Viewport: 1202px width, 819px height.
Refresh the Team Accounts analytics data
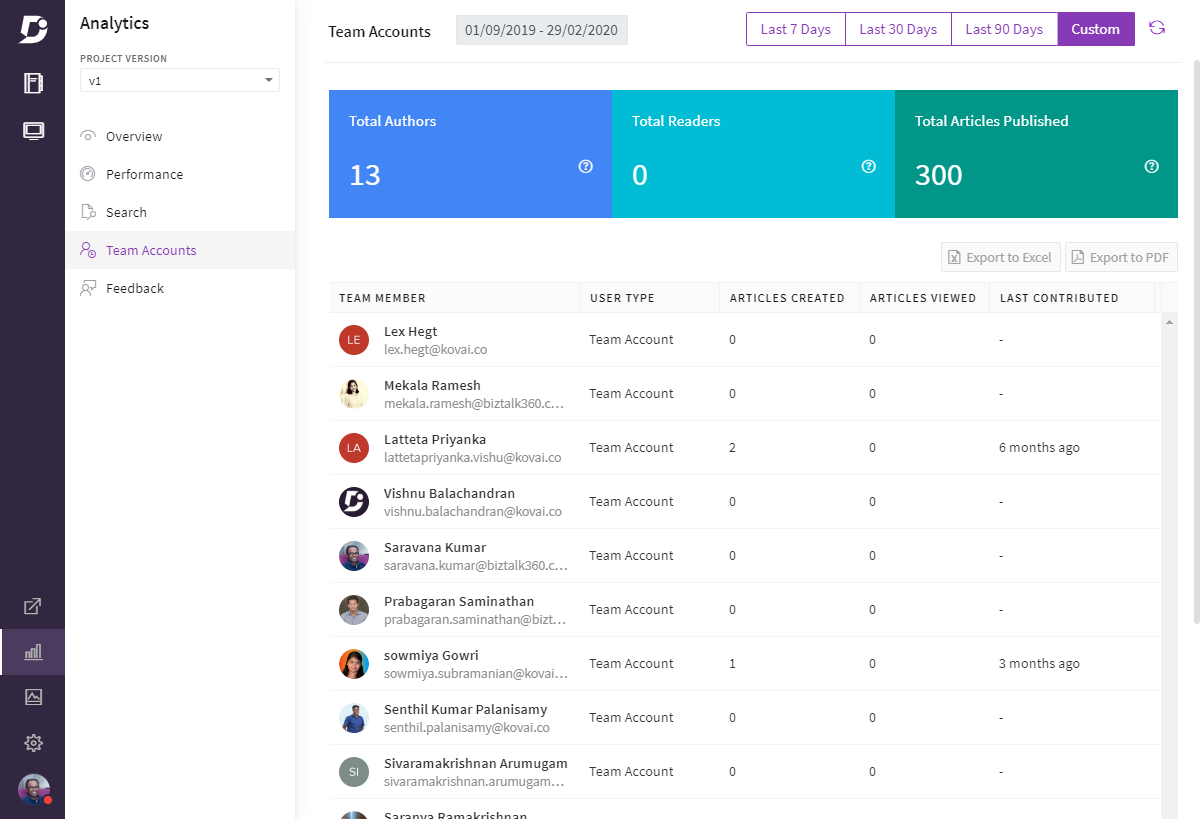click(1157, 28)
